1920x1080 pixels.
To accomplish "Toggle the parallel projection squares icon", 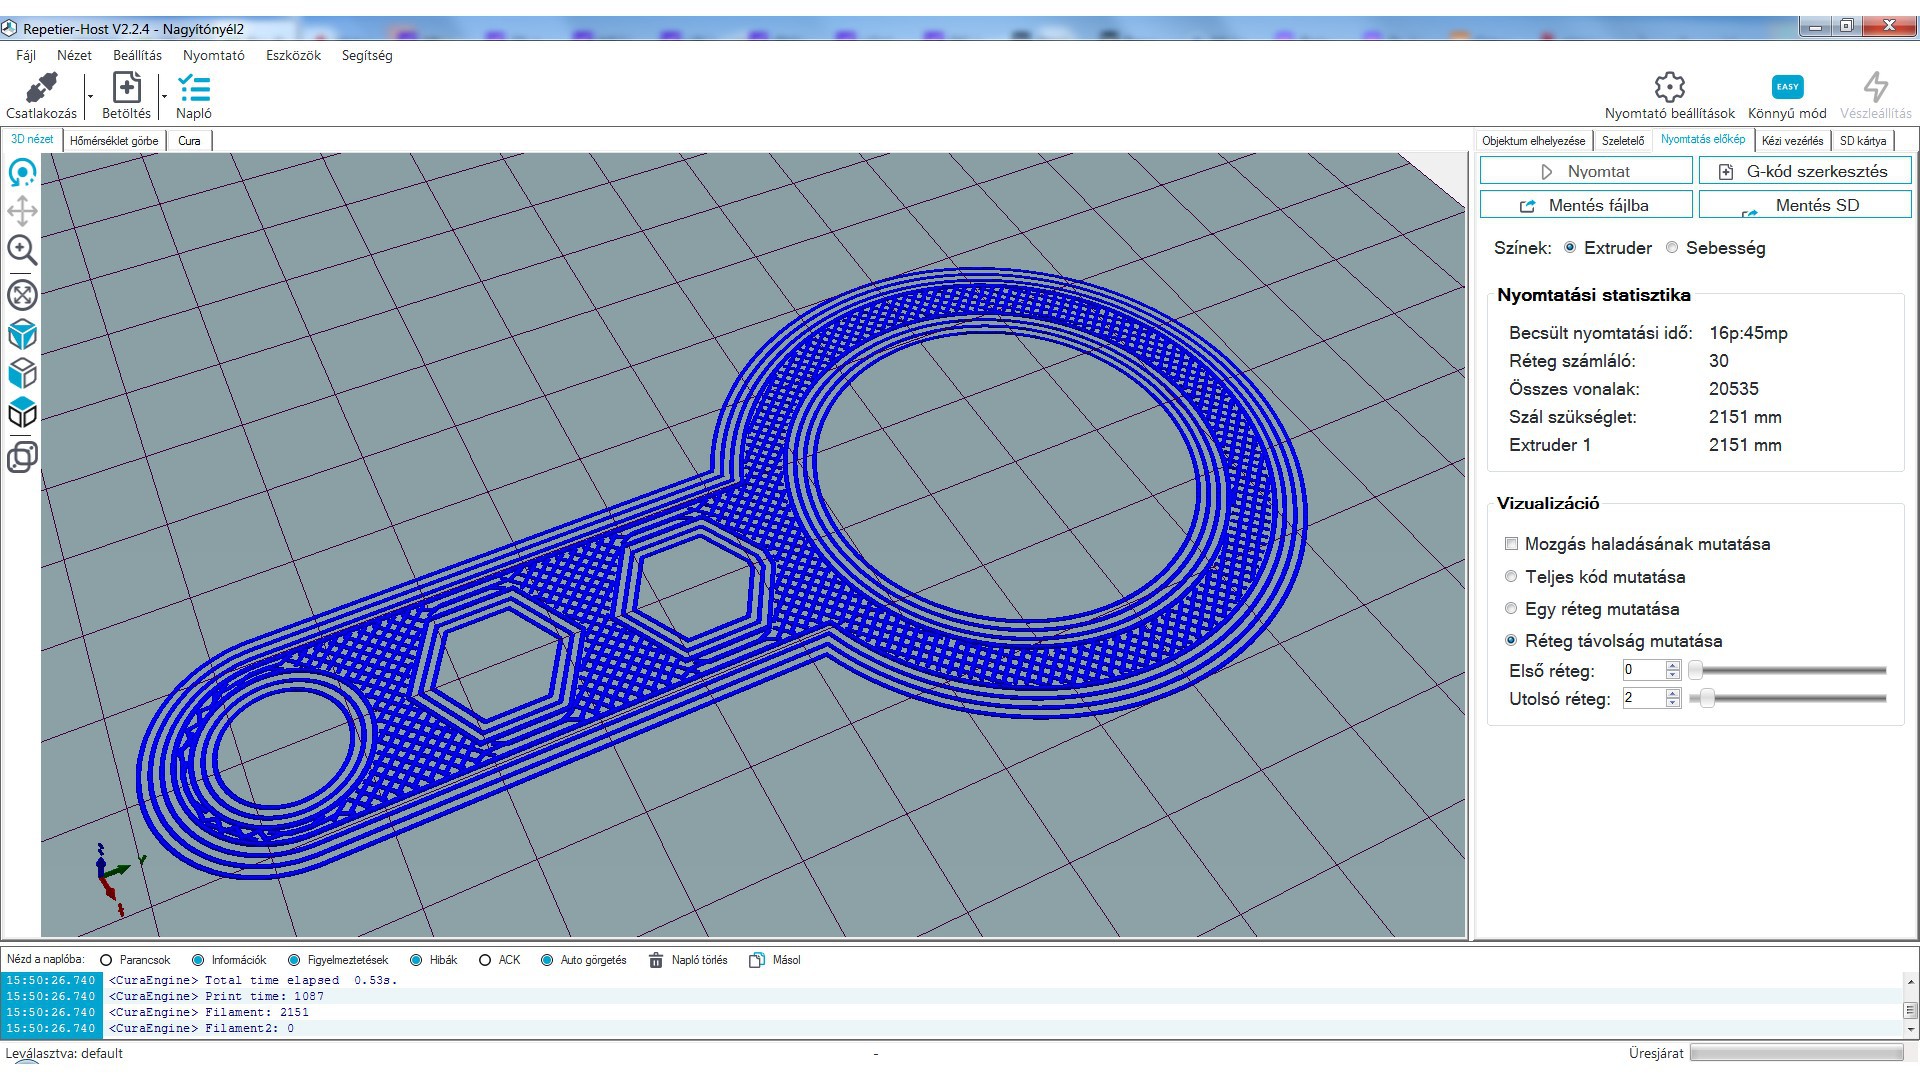I will pyautogui.click(x=22, y=457).
